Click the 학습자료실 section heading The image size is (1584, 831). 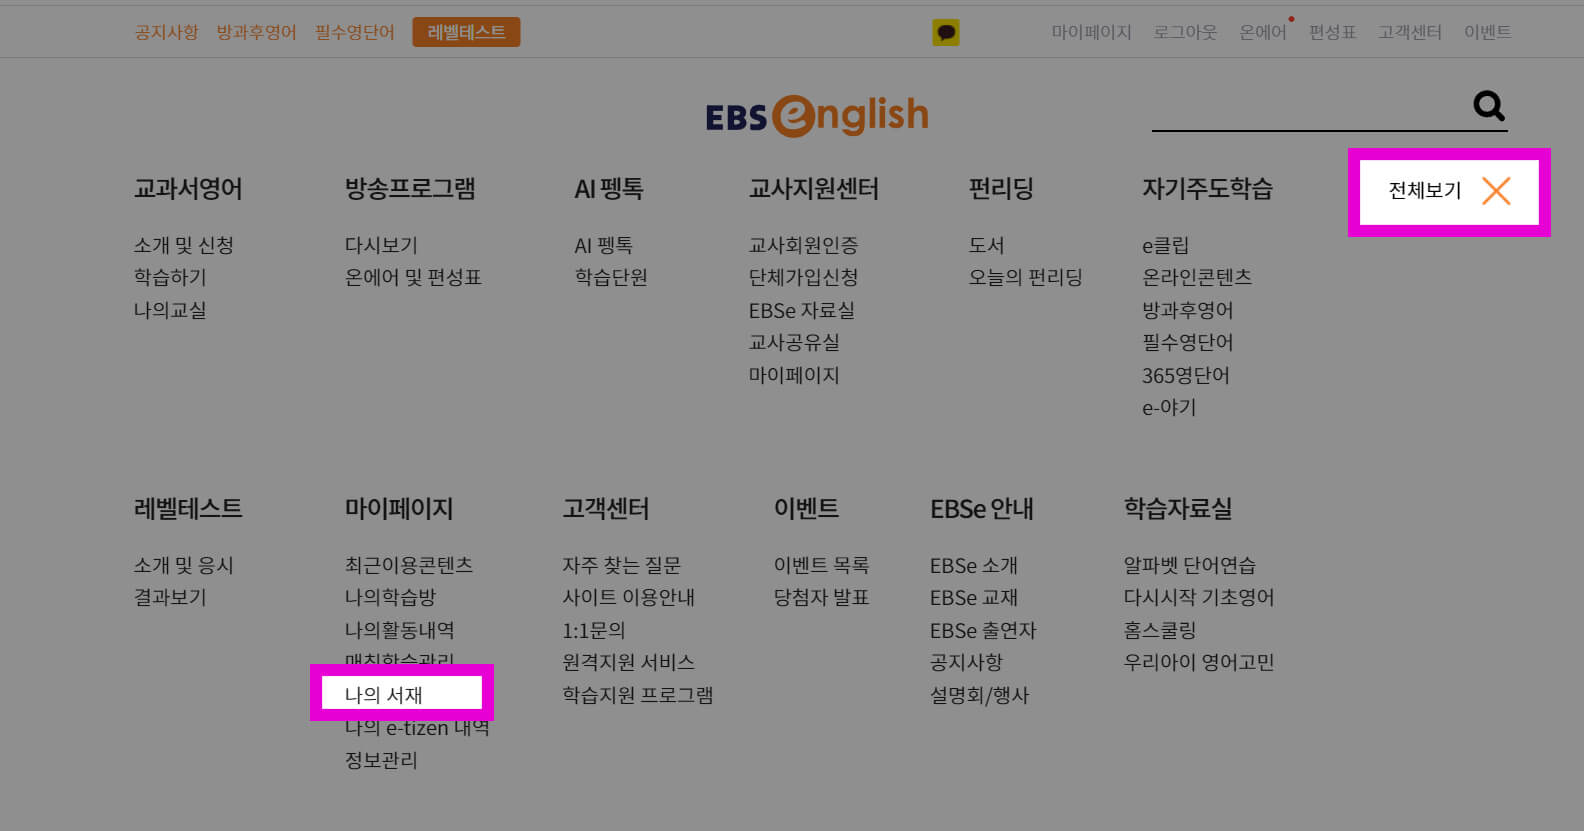(1178, 509)
